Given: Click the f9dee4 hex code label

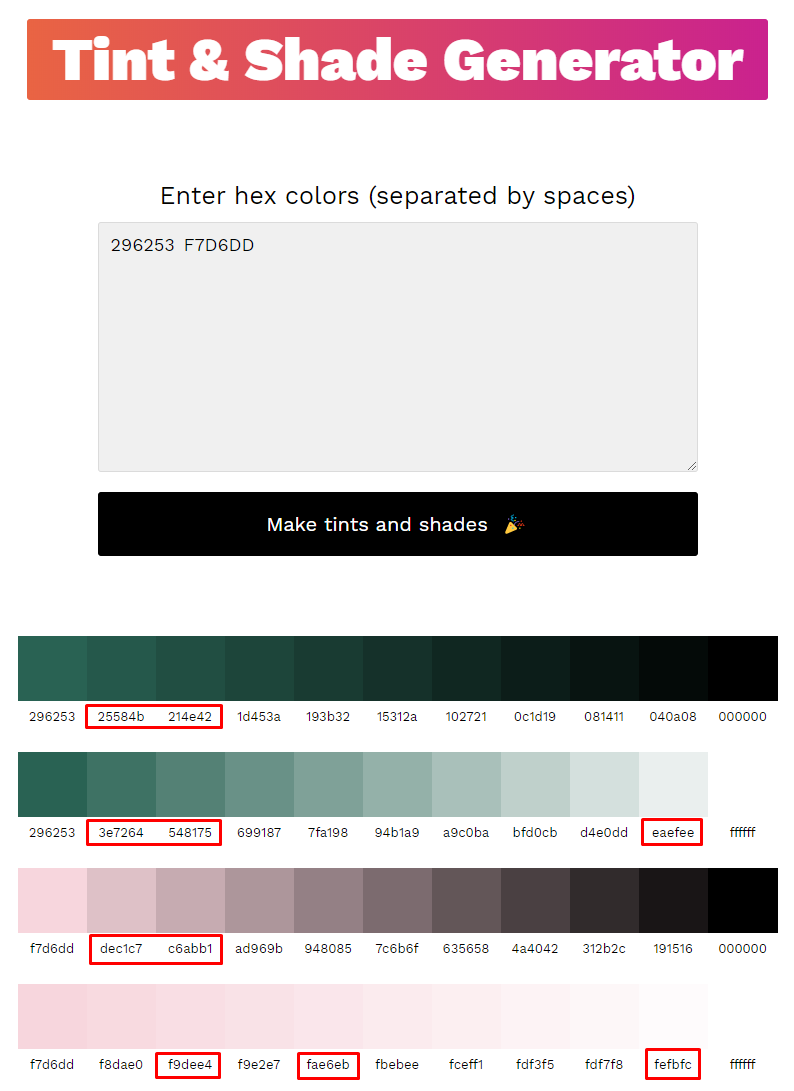Looking at the screenshot, I should pyautogui.click(x=190, y=1065).
